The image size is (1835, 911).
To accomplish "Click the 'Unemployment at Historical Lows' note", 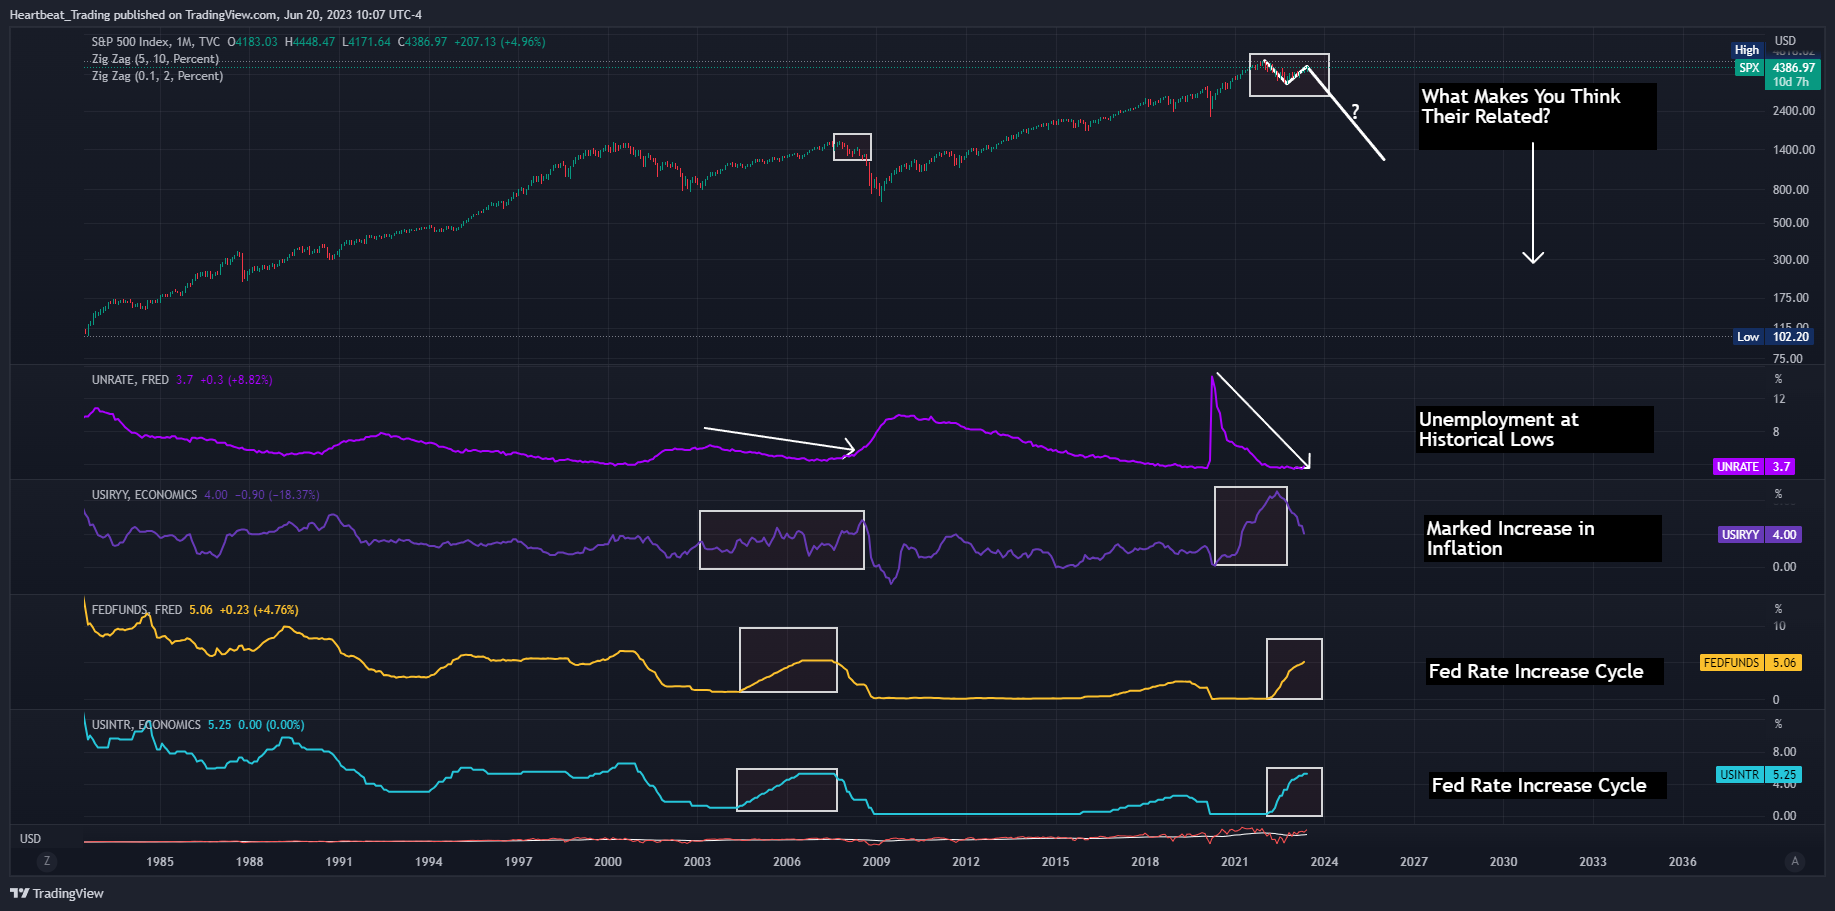I will pos(1534,429).
